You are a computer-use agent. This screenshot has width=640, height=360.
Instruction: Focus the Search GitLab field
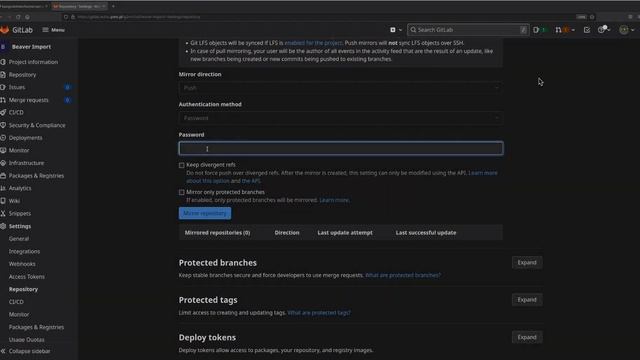point(468,30)
